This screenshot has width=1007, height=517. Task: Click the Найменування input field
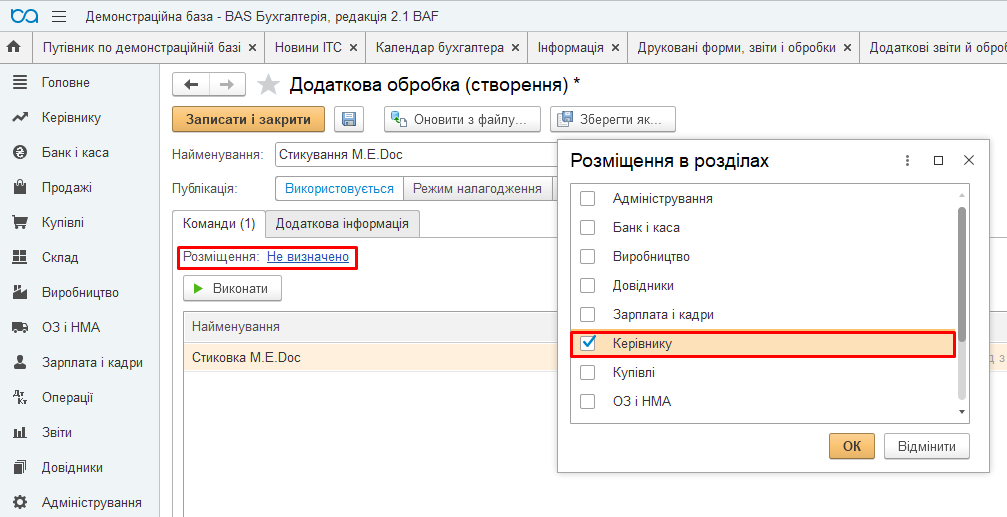tap(415, 155)
